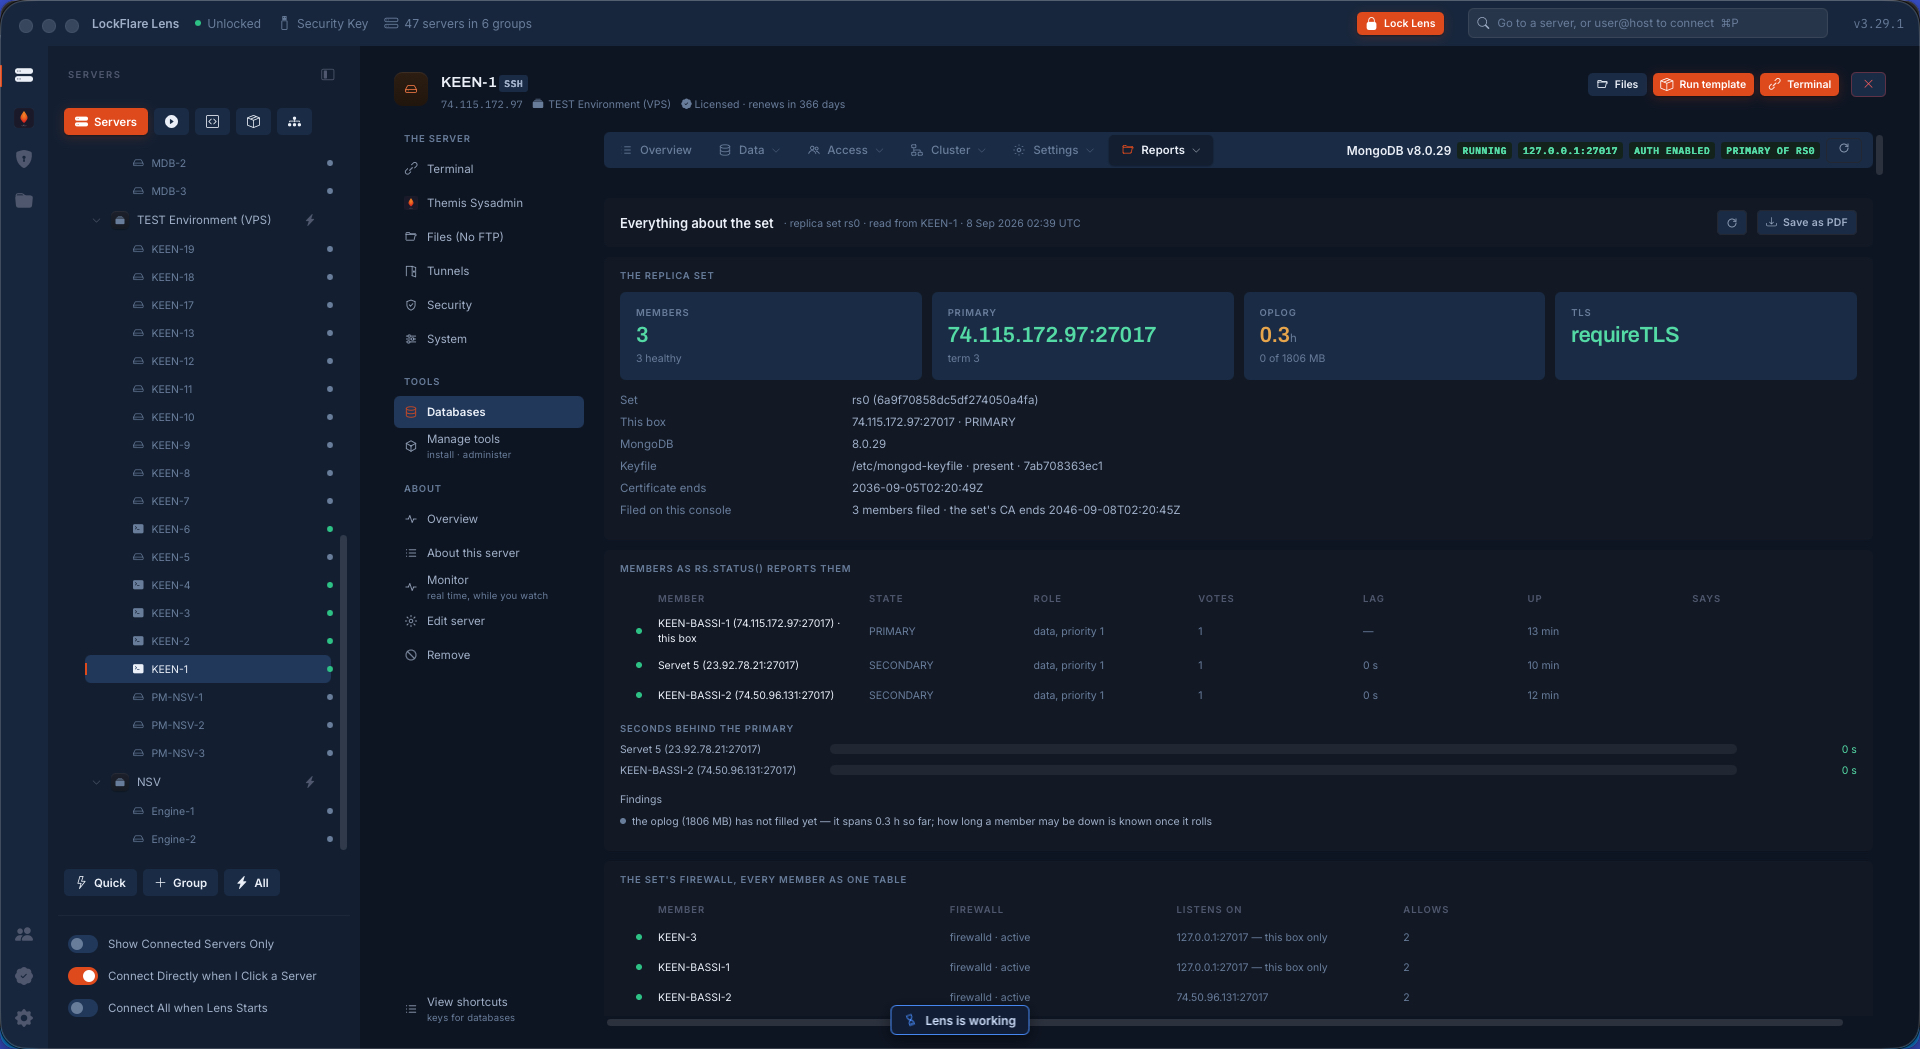Click the Lock Lens button
This screenshot has width=1920, height=1049.
point(1400,23)
